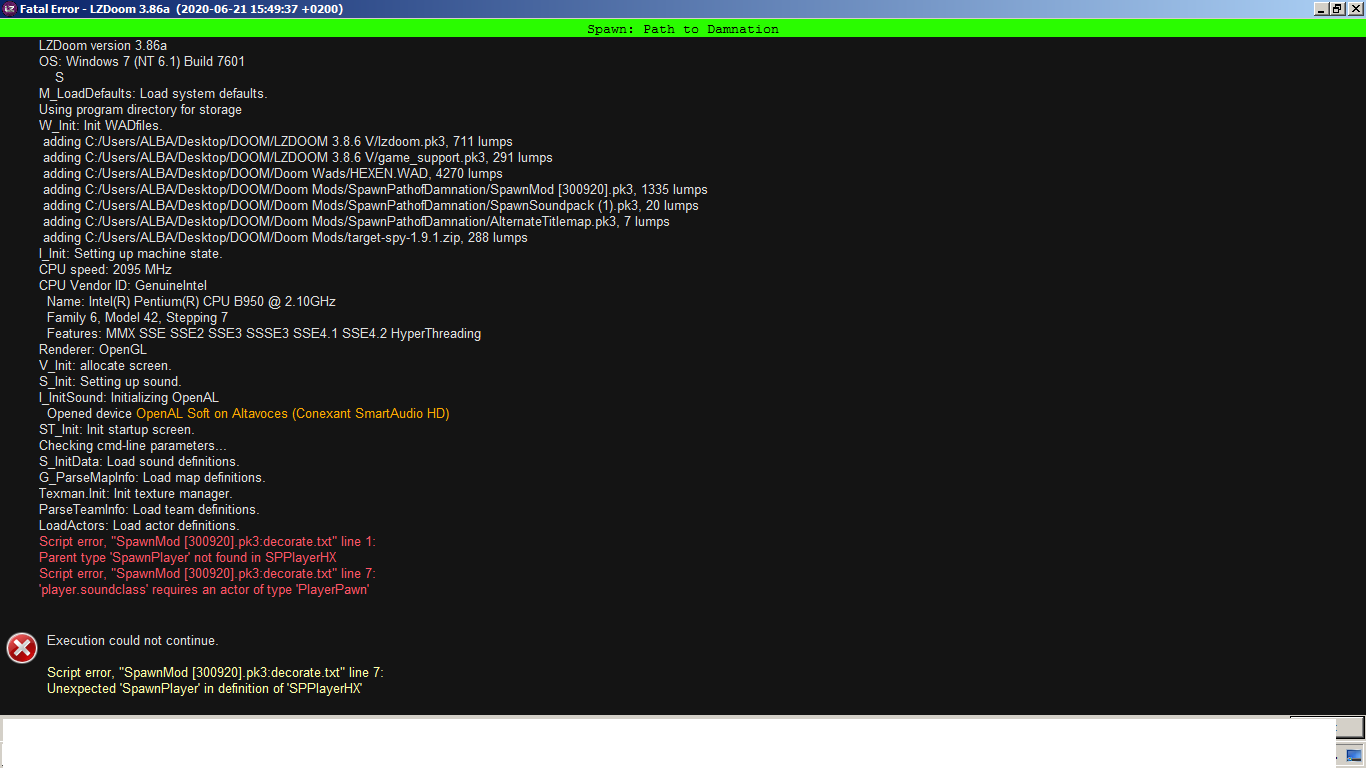Minimize the LZDoom Fatal Error window
Viewport: 1366px width, 768px height.
(1321, 9)
